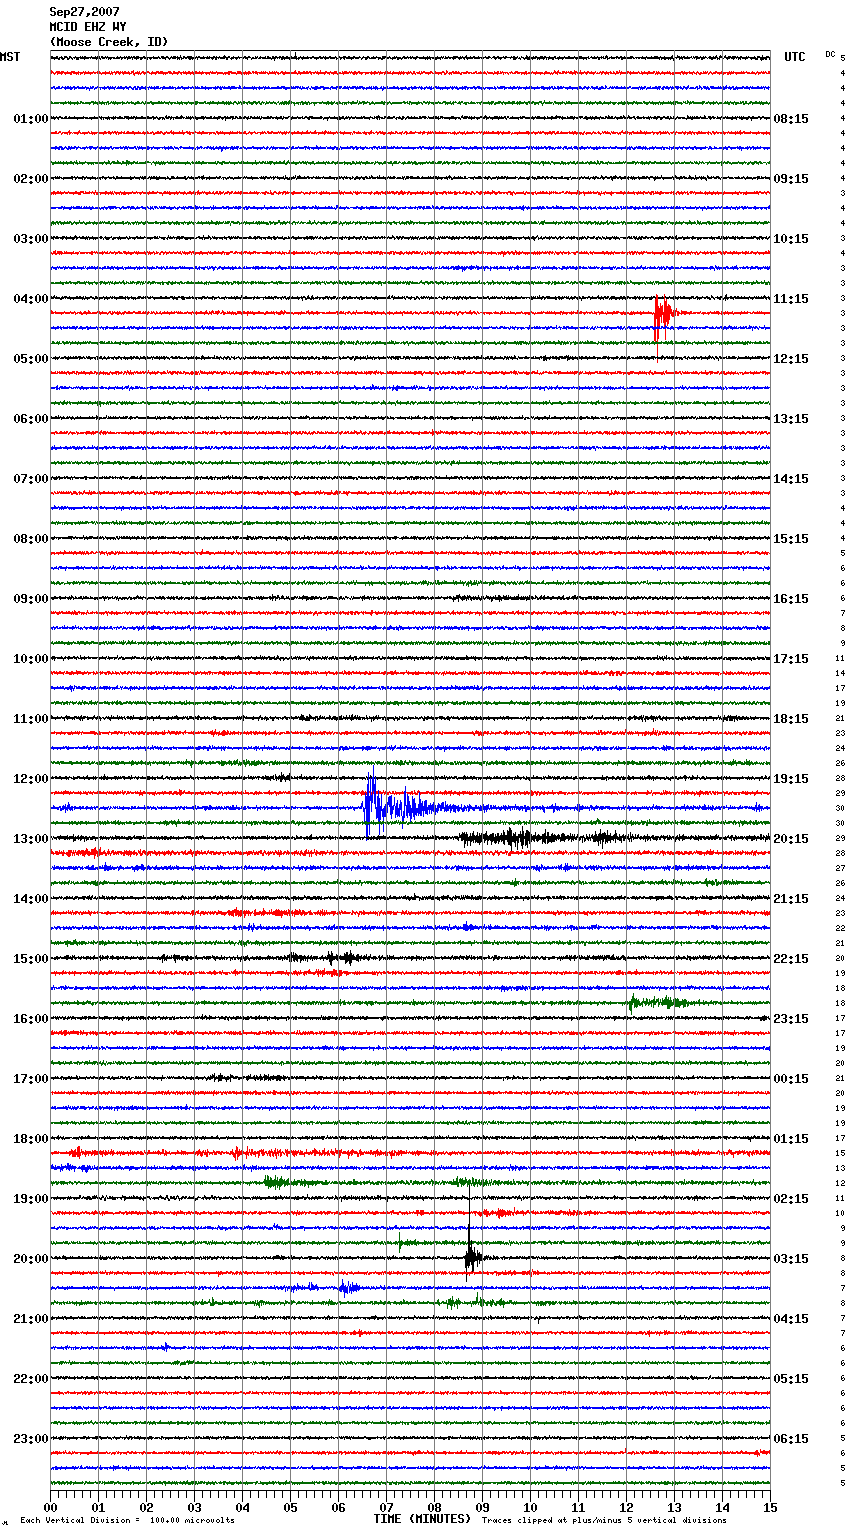Click the UTC time label "02:15"
The image size is (850, 1534).
791,1199
